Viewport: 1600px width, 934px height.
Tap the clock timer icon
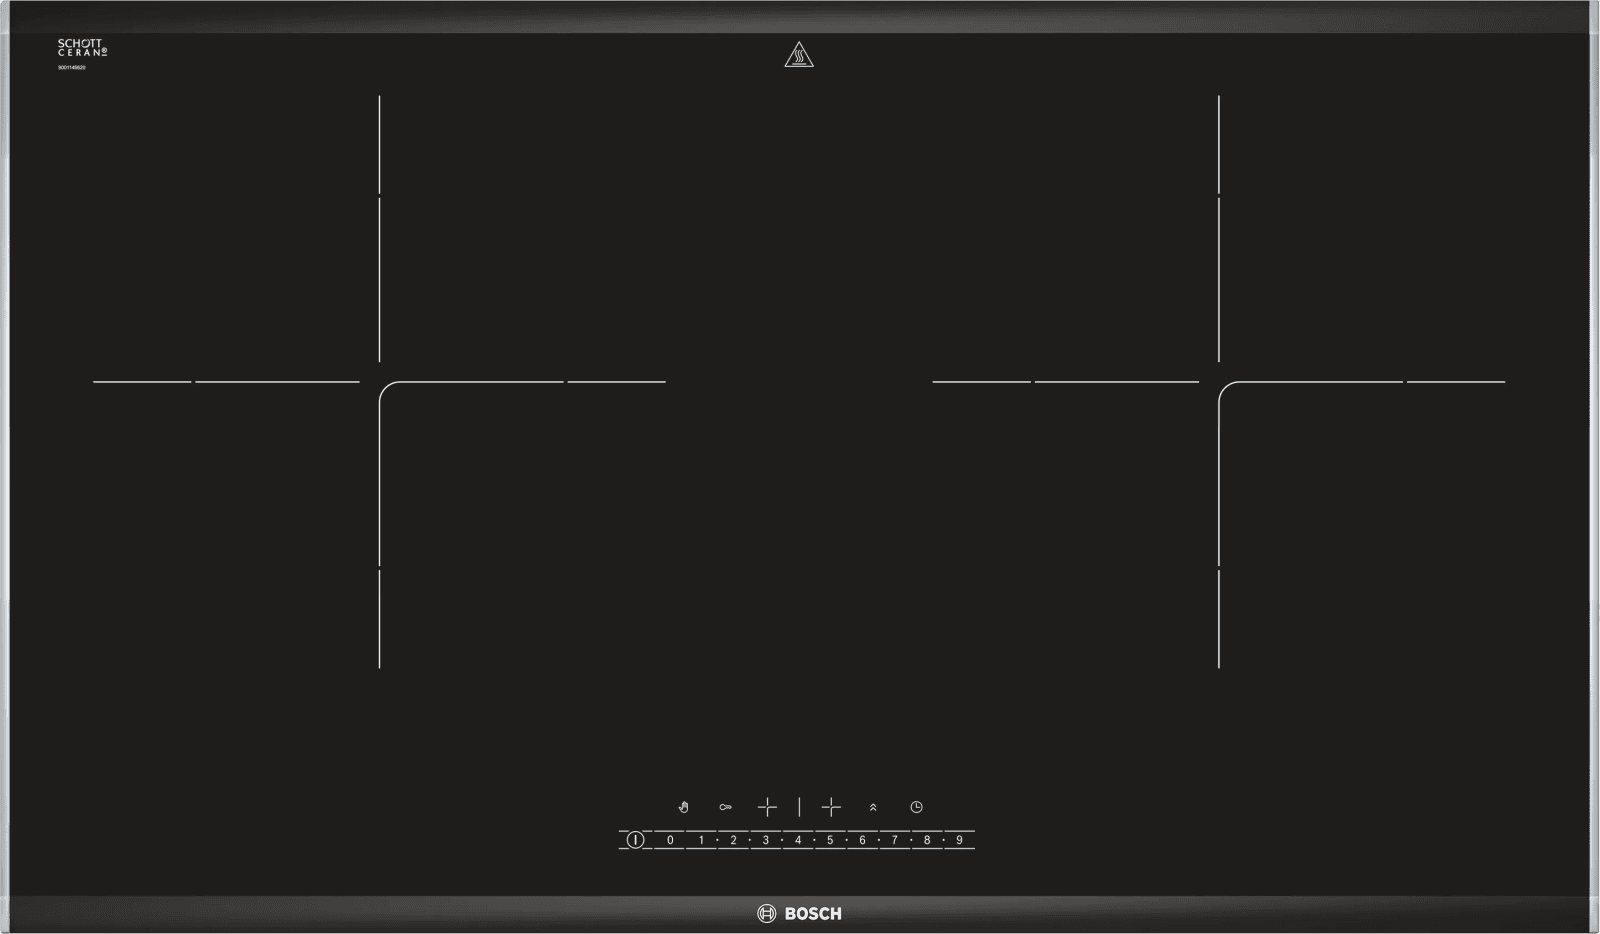[x=916, y=807]
